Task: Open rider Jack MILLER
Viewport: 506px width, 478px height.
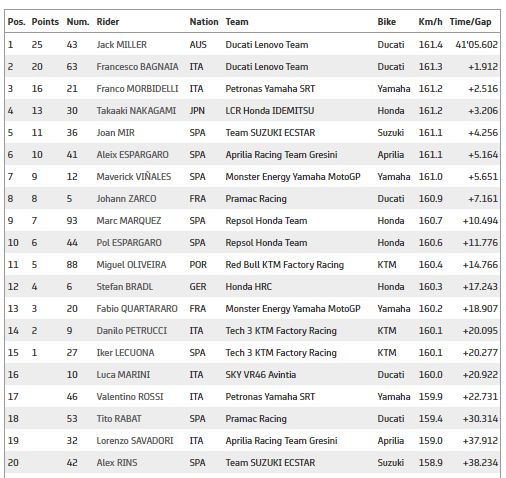Action: coord(122,45)
